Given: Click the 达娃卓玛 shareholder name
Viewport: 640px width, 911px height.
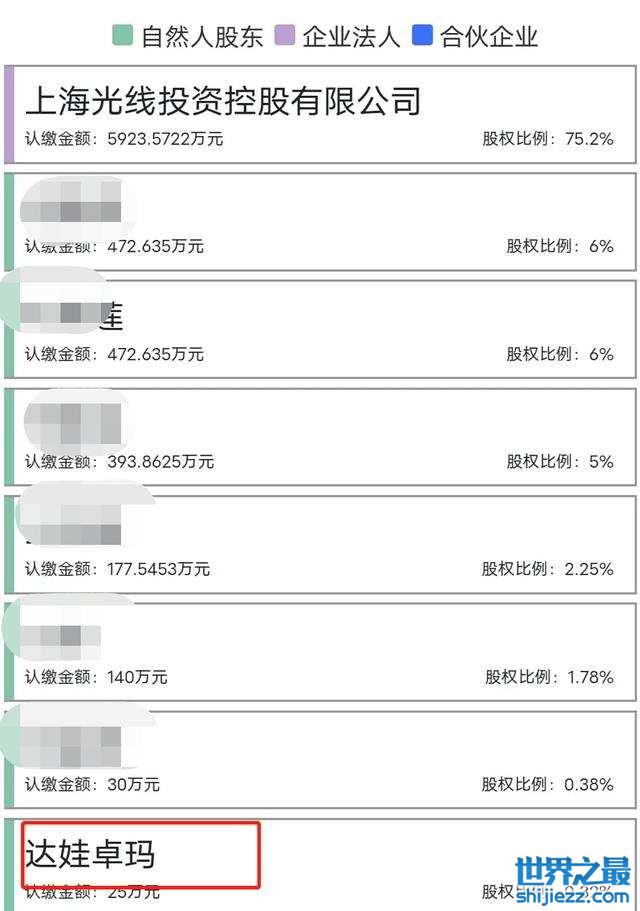Looking at the screenshot, I should pyautogui.click(x=90, y=855).
